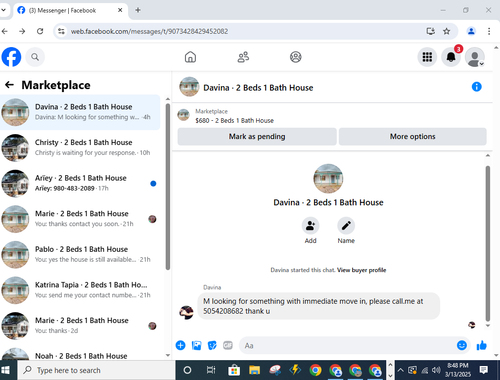Click the chat messages scrollbar
The height and width of the screenshot is (380, 500).
(x=488, y=243)
